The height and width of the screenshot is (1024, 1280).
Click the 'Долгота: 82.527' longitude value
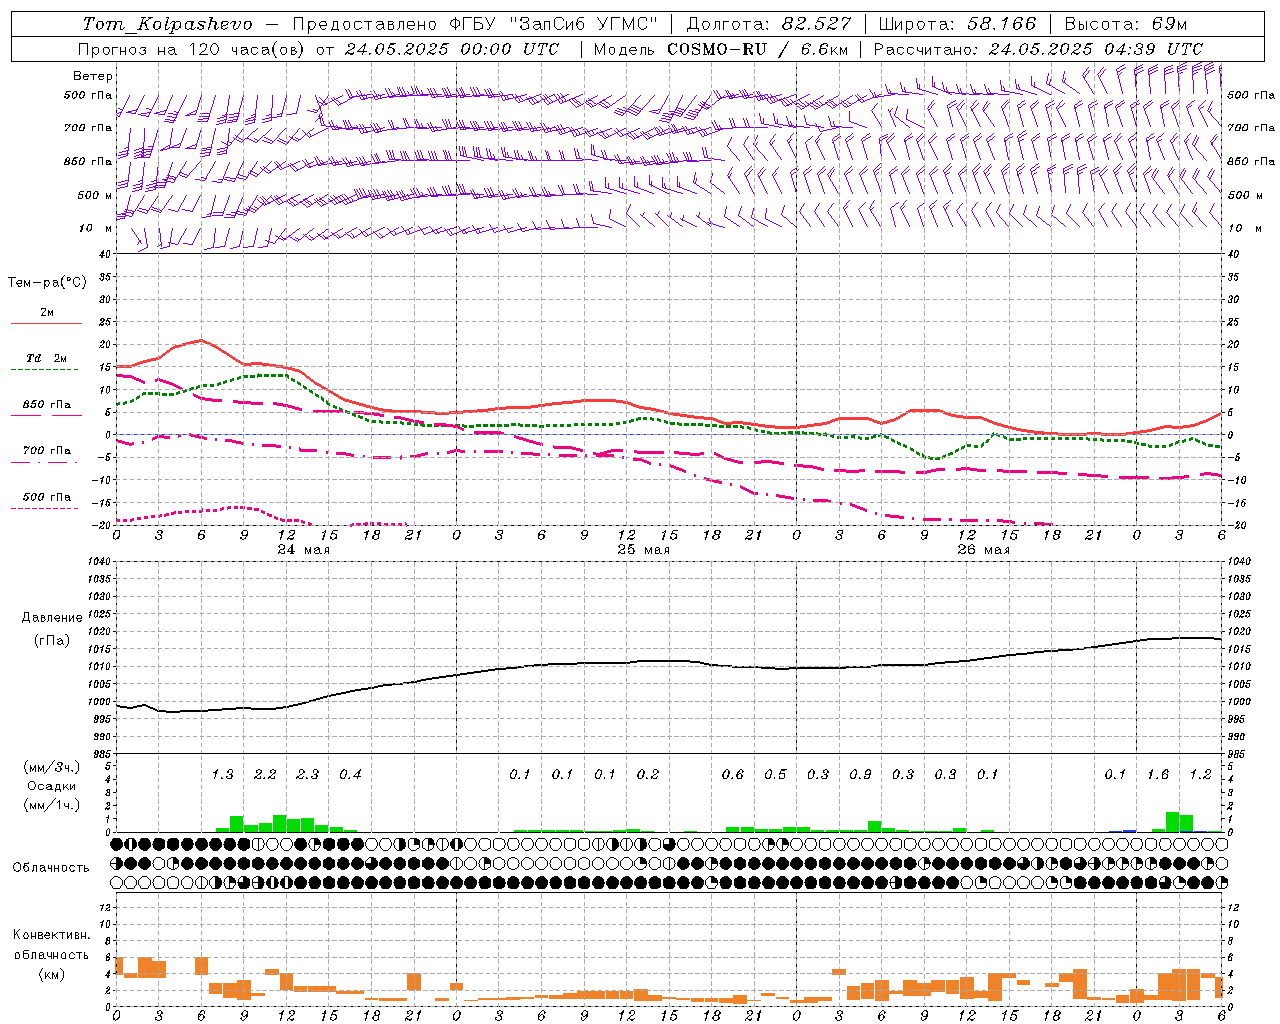point(769,24)
